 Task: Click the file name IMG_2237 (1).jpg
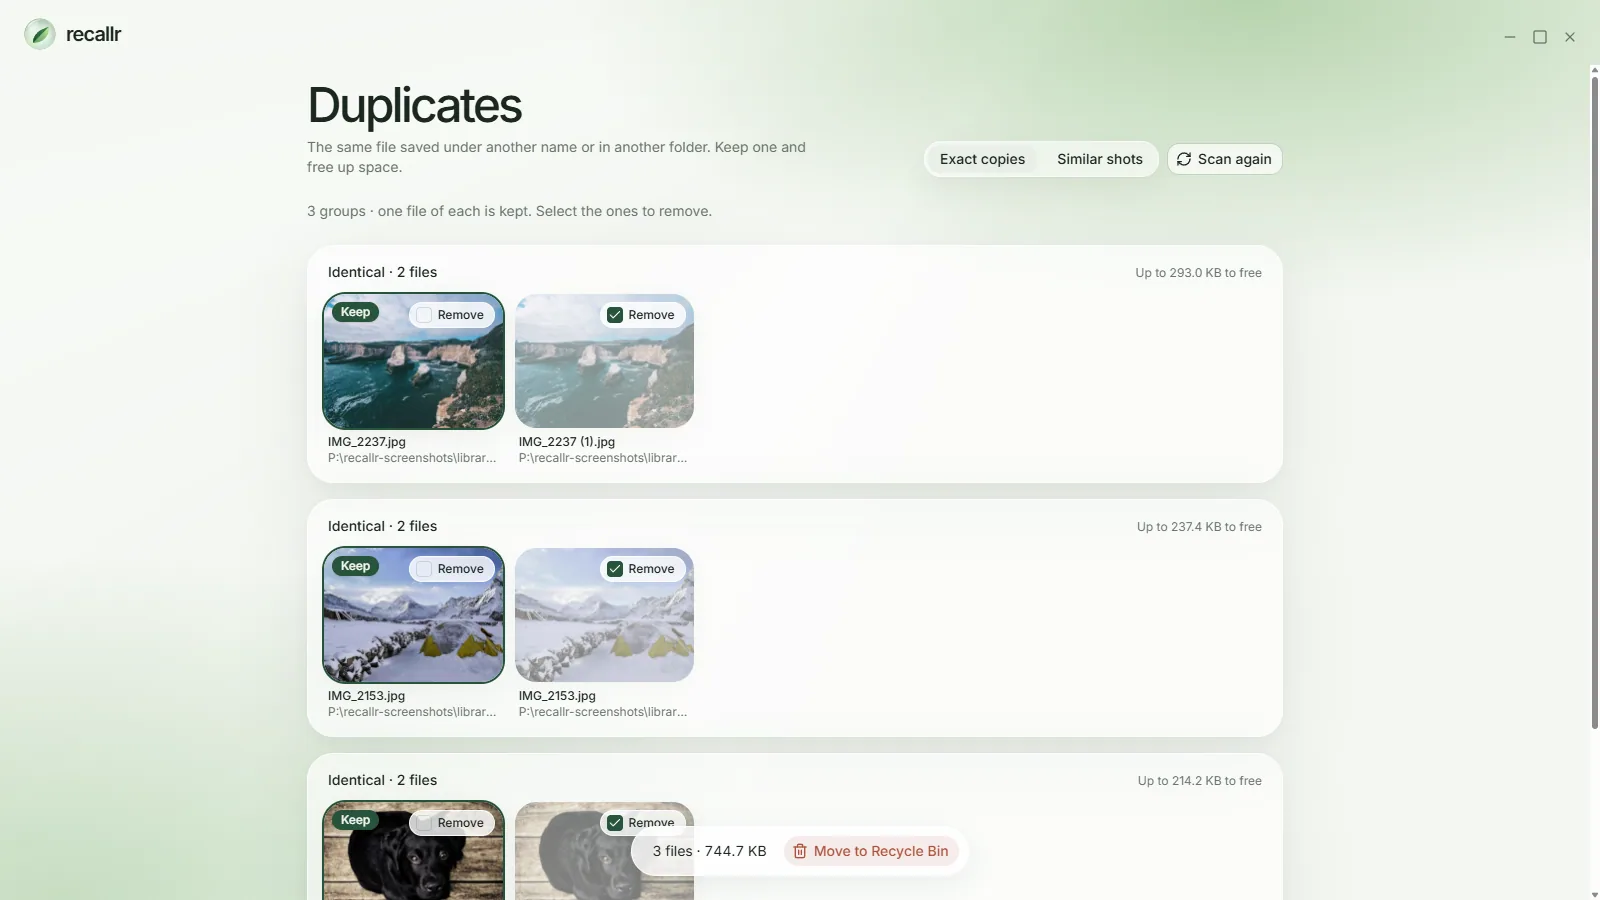(567, 442)
